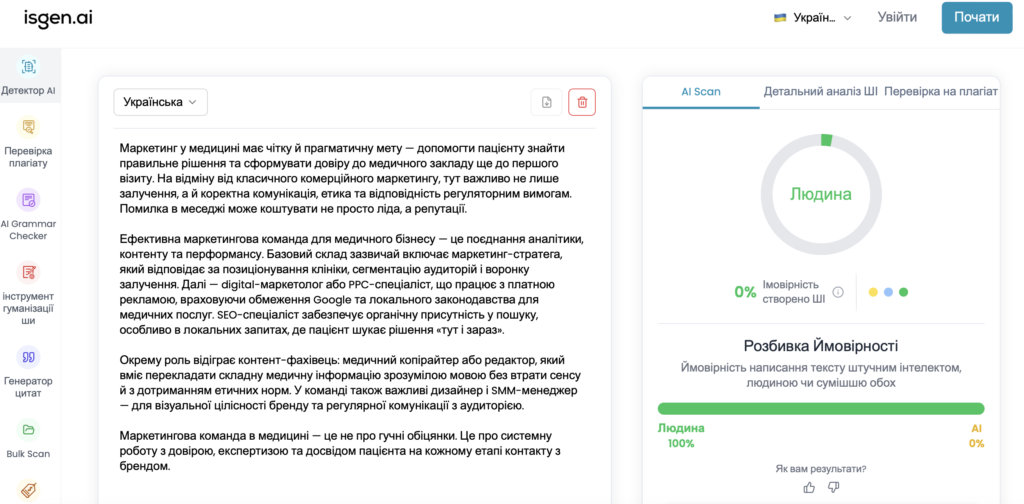
Task: Click the AI 0% label
Action: click(x=976, y=436)
